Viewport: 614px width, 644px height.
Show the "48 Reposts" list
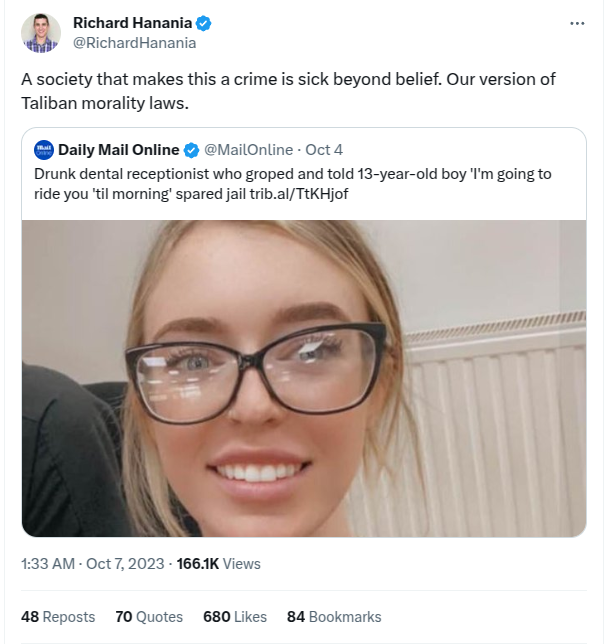click(58, 617)
